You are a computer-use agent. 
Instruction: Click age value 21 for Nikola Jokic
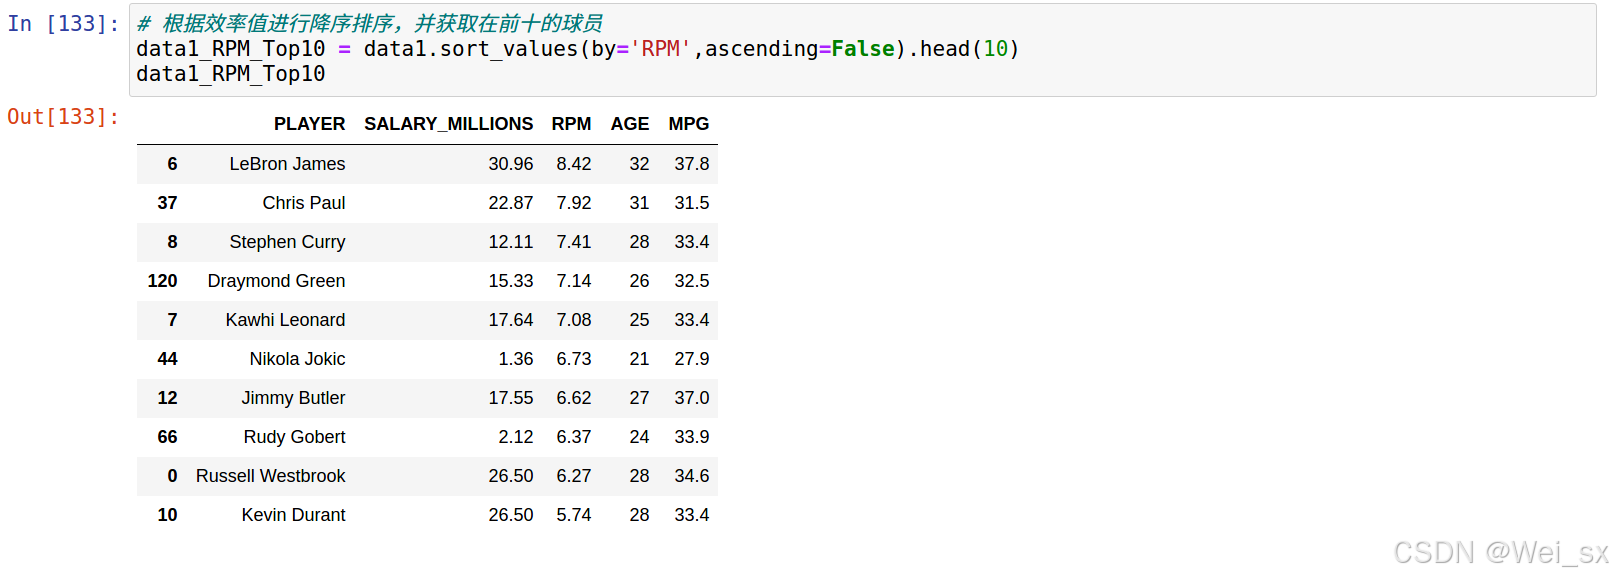click(639, 359)
